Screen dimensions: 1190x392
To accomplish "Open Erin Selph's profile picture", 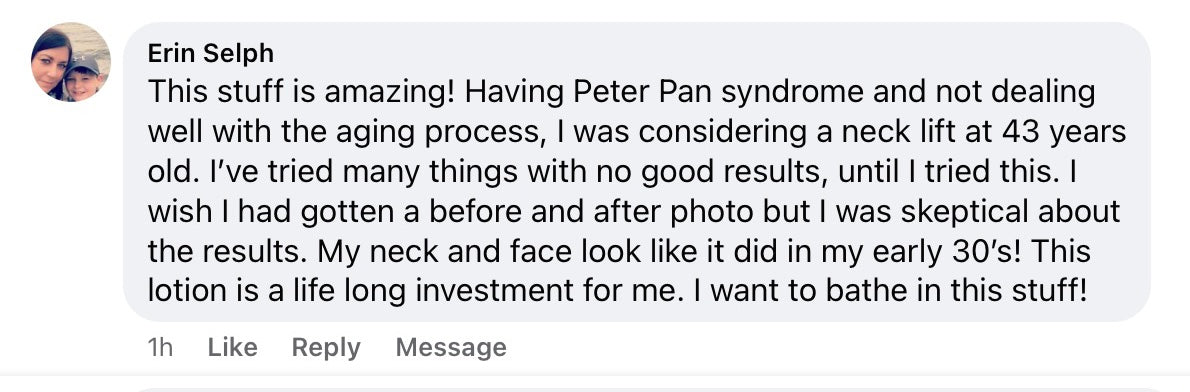I will 71,62.
